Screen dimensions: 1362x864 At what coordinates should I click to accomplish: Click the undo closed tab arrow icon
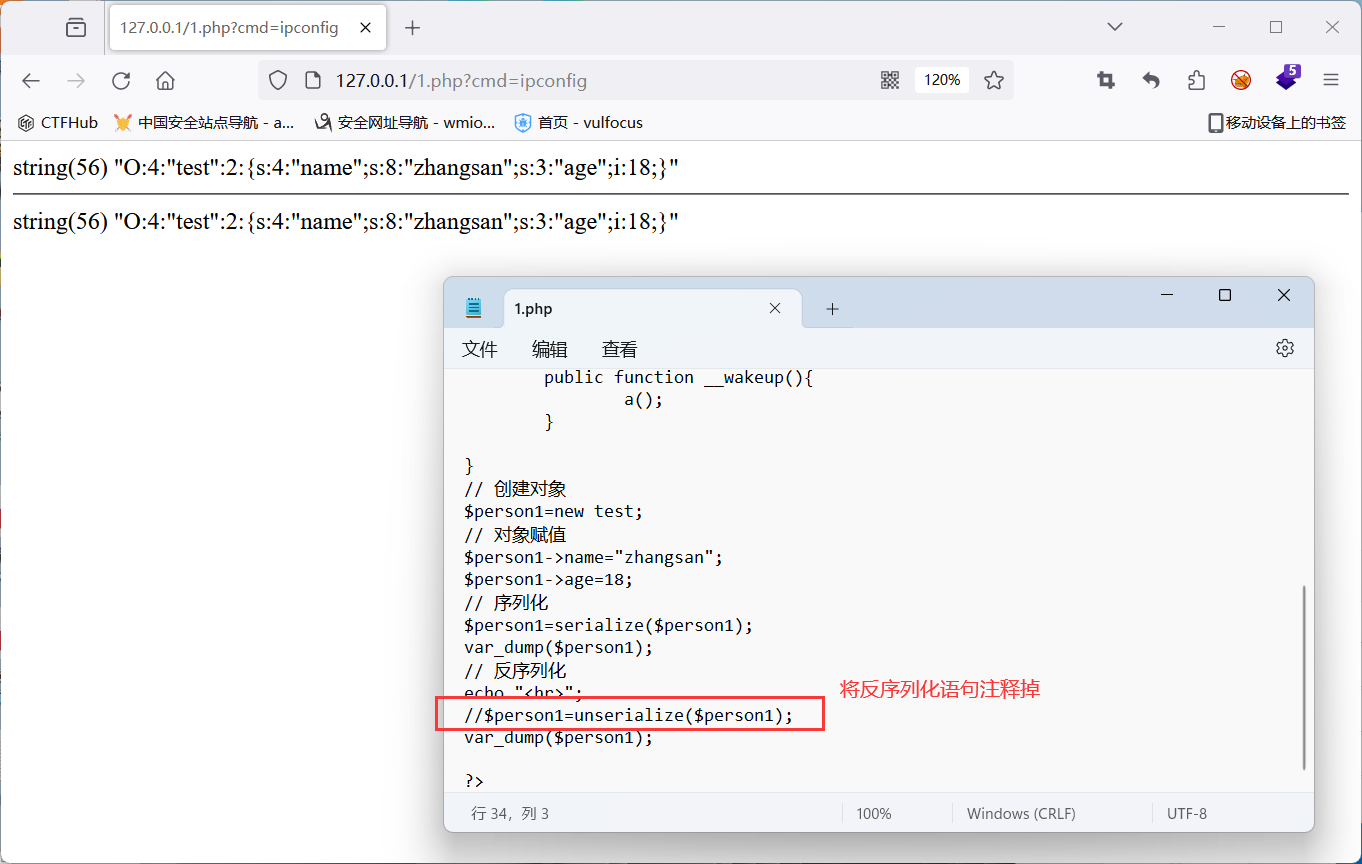1151,80
